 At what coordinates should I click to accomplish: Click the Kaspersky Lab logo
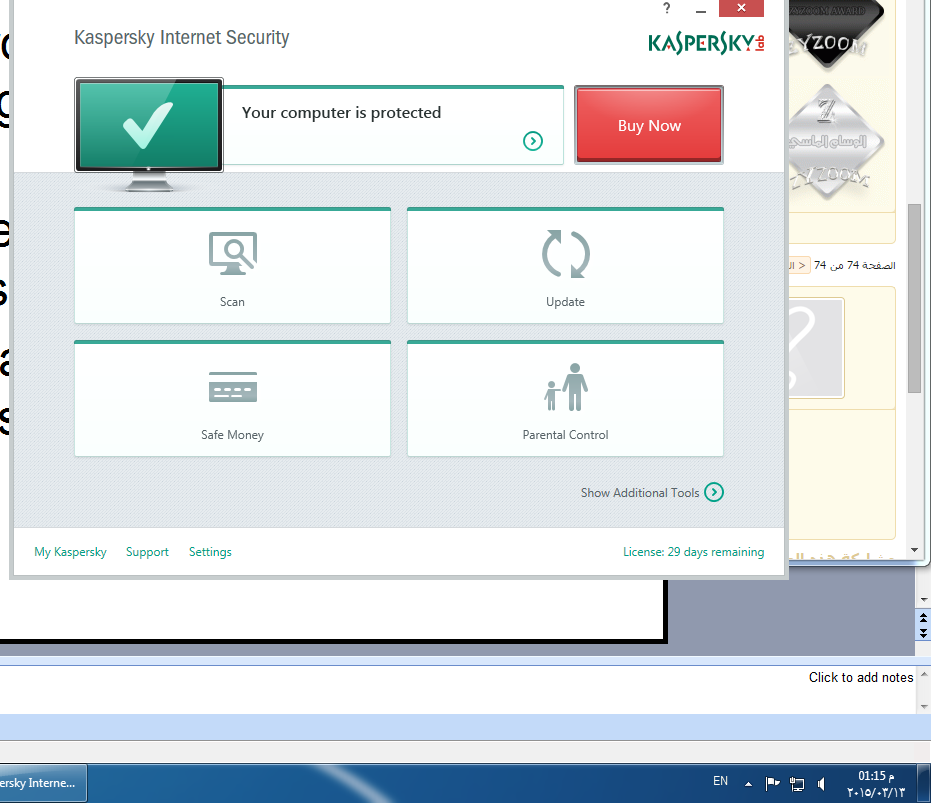(x=706, y=43)
